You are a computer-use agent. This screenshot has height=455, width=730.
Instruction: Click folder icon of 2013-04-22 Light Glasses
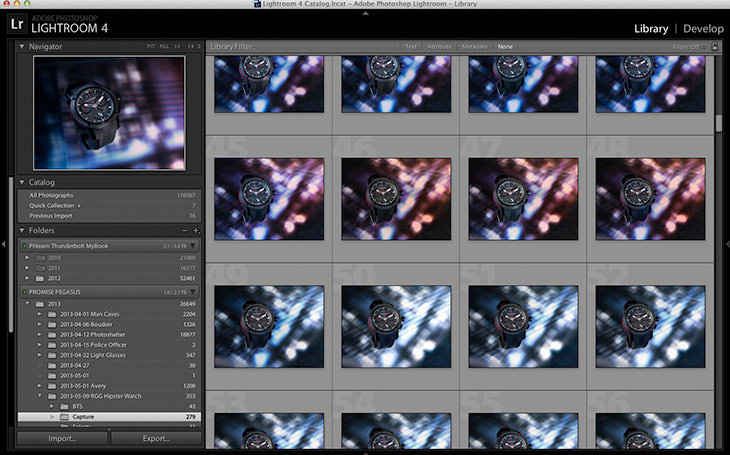(52, 355)
